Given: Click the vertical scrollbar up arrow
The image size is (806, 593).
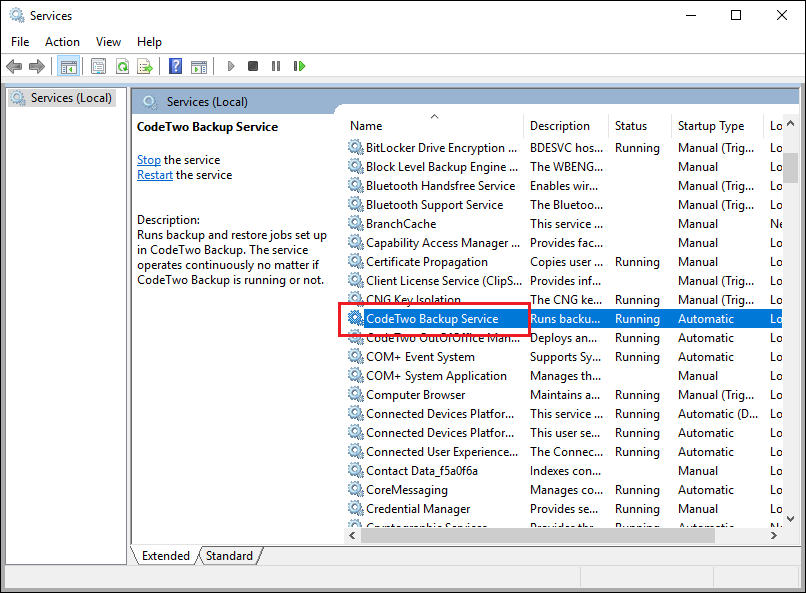Looking at the screenshot, I should 791,124.
